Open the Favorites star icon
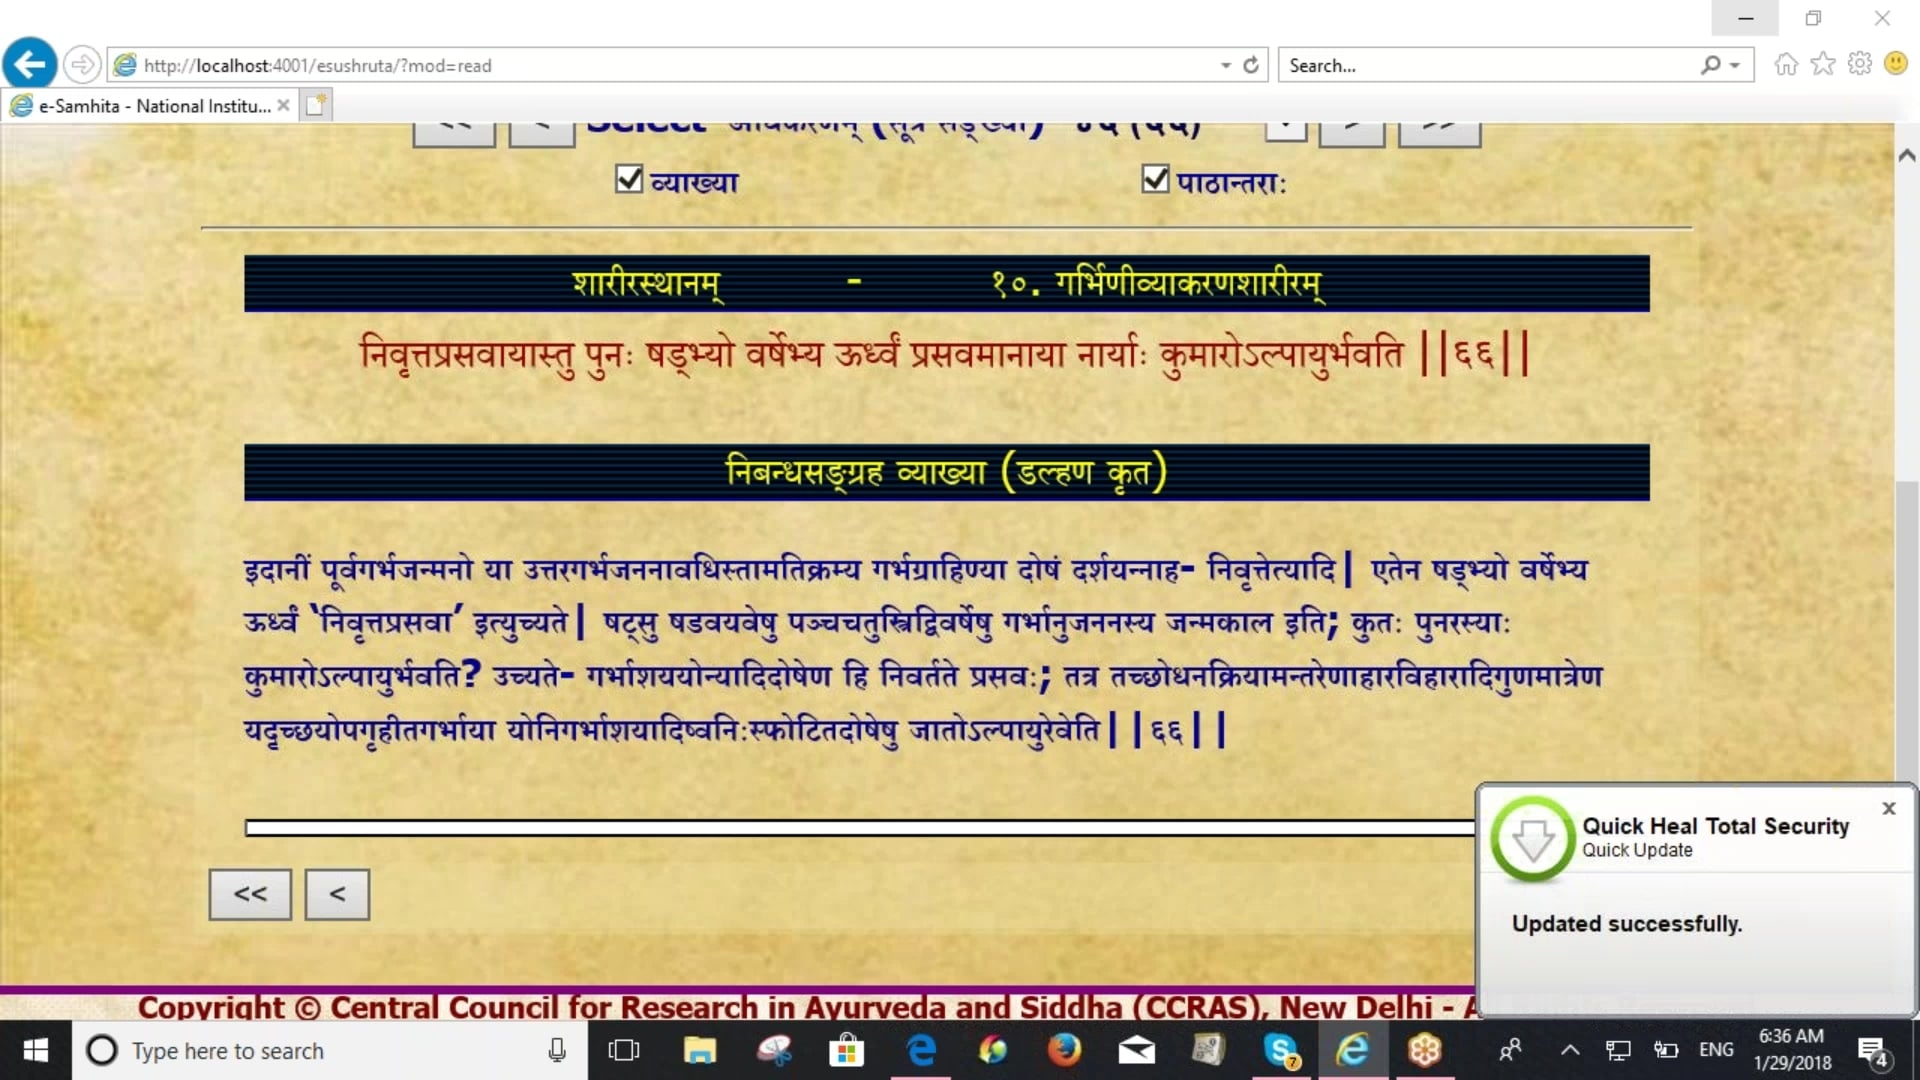Viewport: 1920px width, 1080px height. tap(1823, 65)
